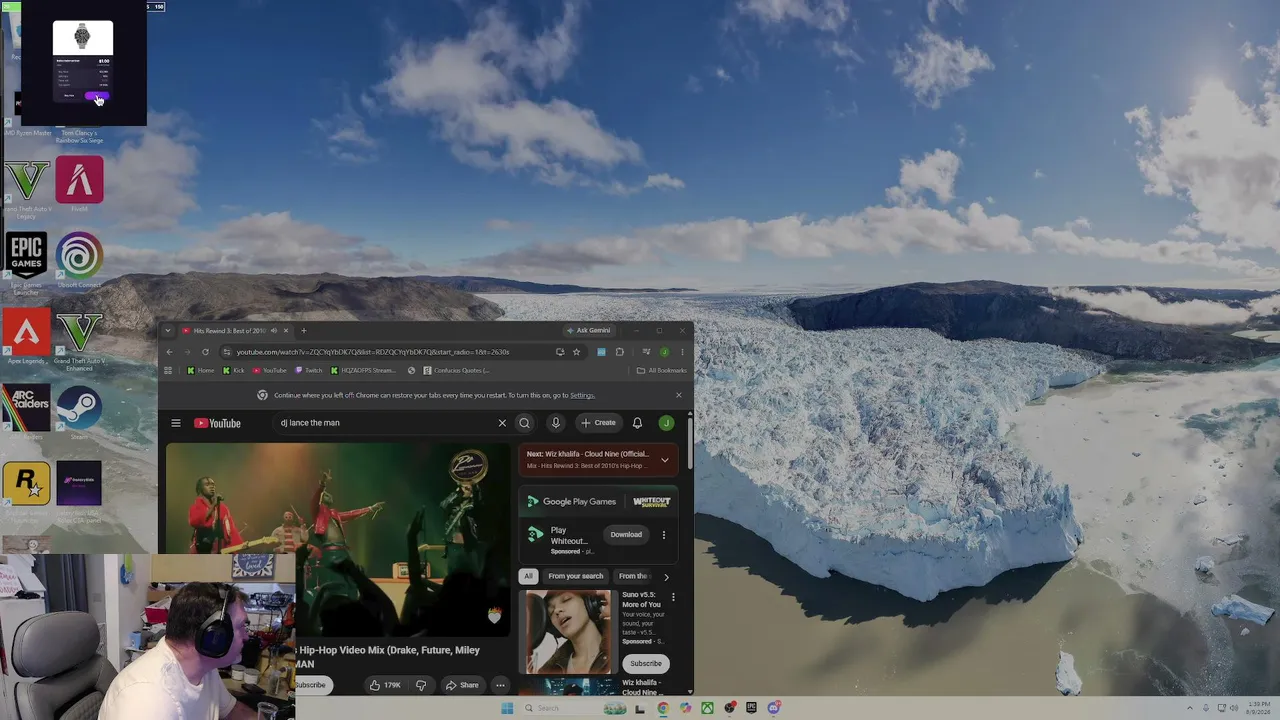Open options for the Suno v5.5 ad

pyautogui.click(x=673, y=598)
